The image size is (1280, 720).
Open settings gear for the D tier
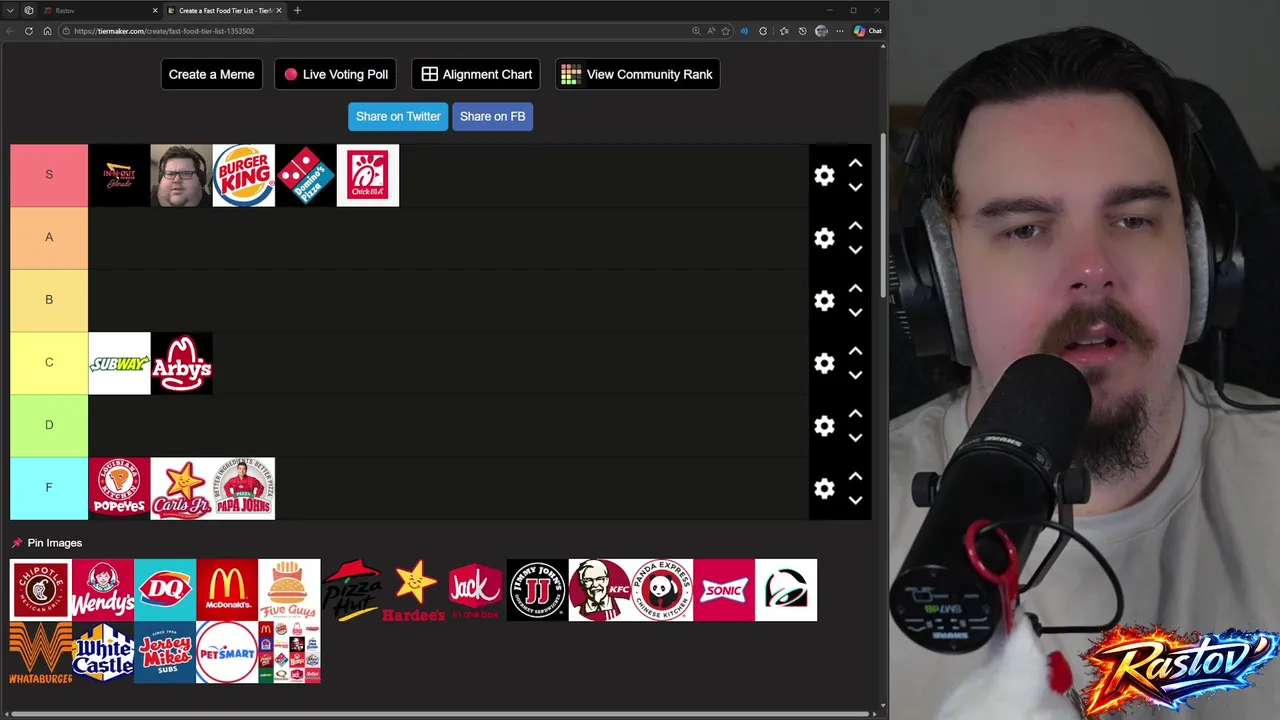click(824, 426)
